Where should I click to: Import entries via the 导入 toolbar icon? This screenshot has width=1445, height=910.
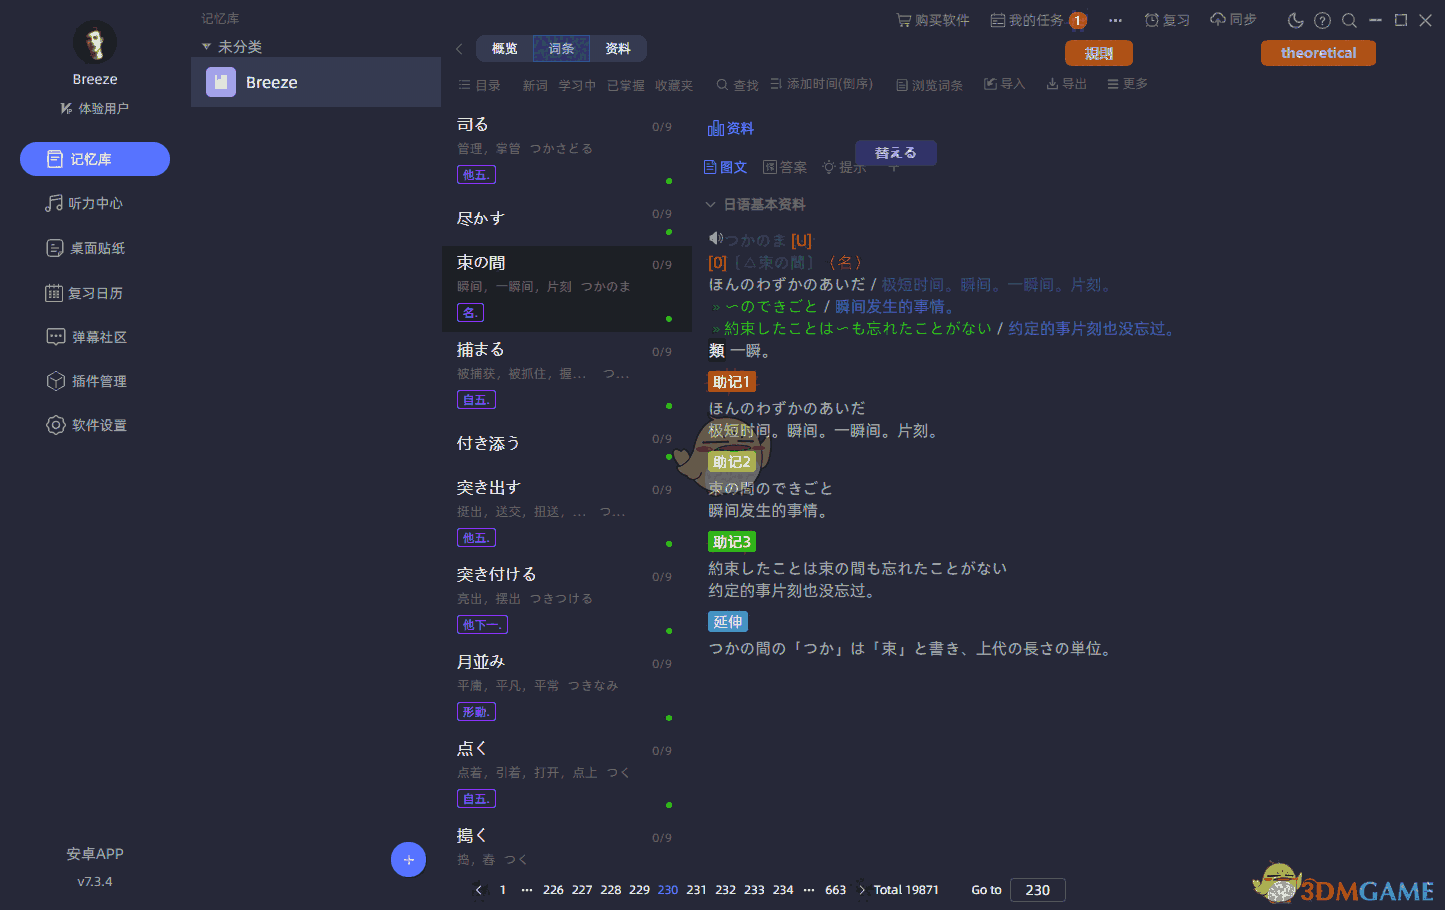pyautogui.click(x=1004, y=84)
